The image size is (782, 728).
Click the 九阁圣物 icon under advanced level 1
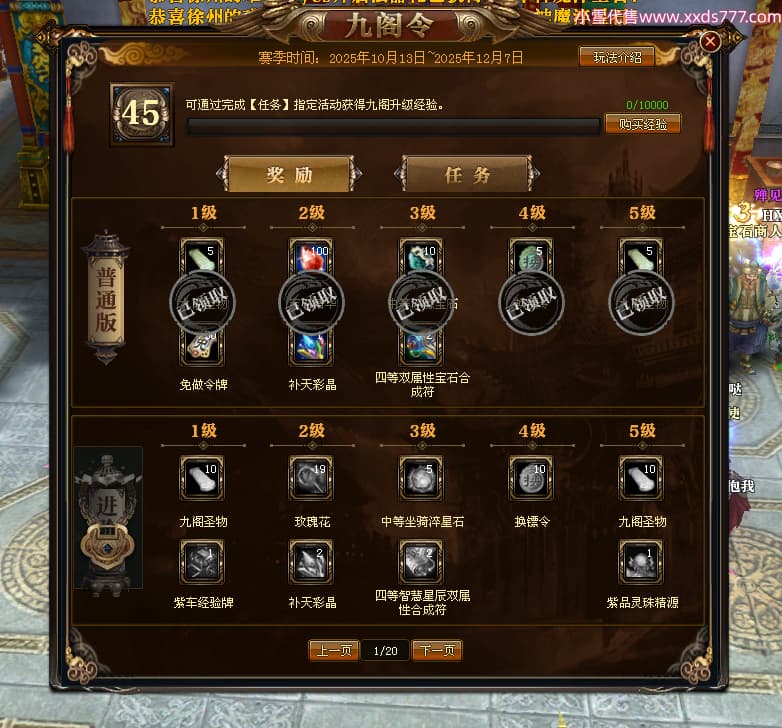click(202, 478)
